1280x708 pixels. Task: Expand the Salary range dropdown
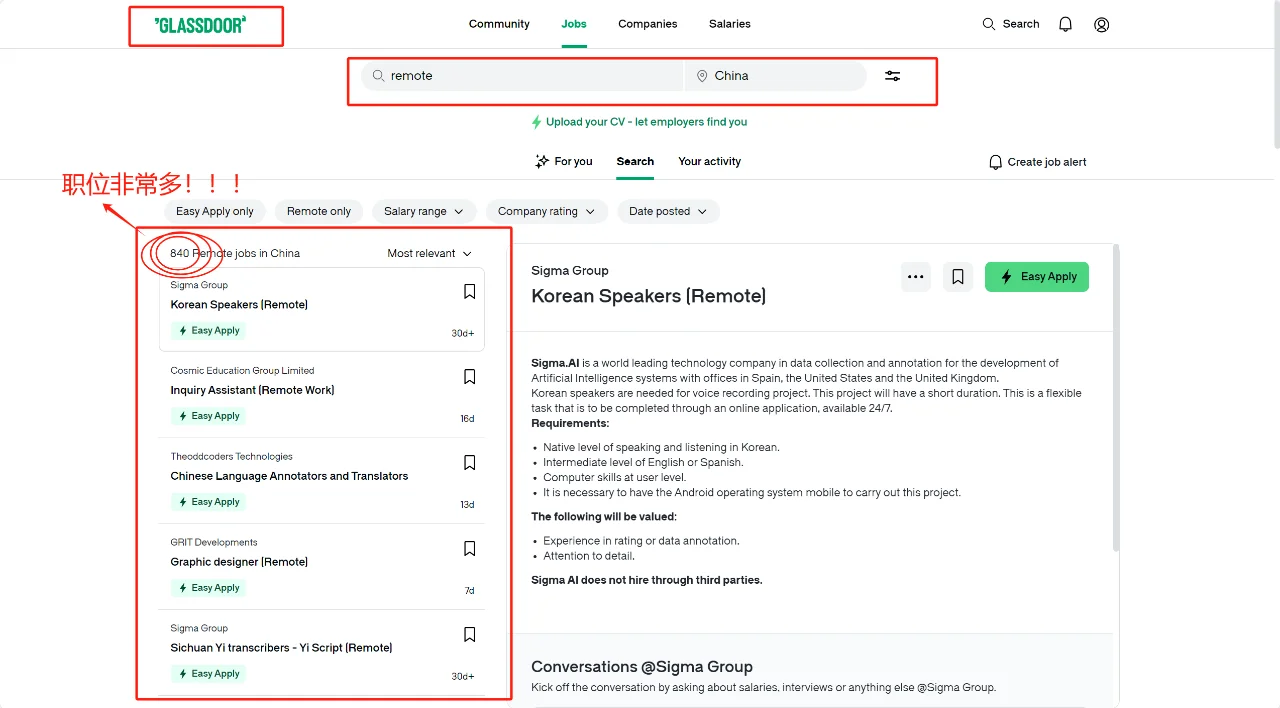[424, 211]
